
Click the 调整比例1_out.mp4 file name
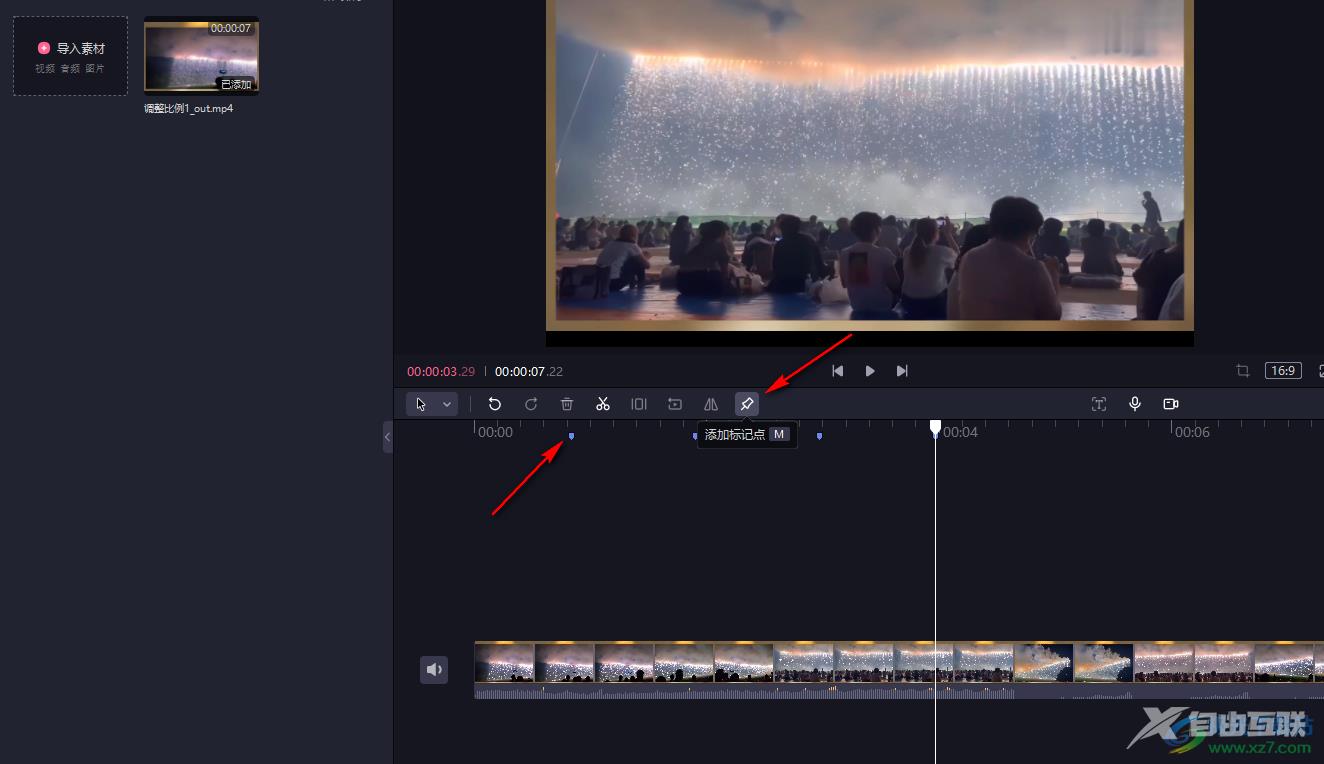189,108
